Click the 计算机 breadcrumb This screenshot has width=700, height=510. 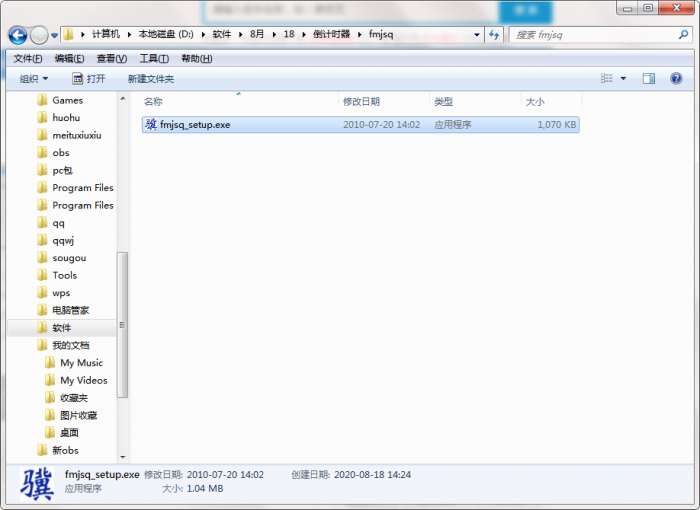pos(106,34)
